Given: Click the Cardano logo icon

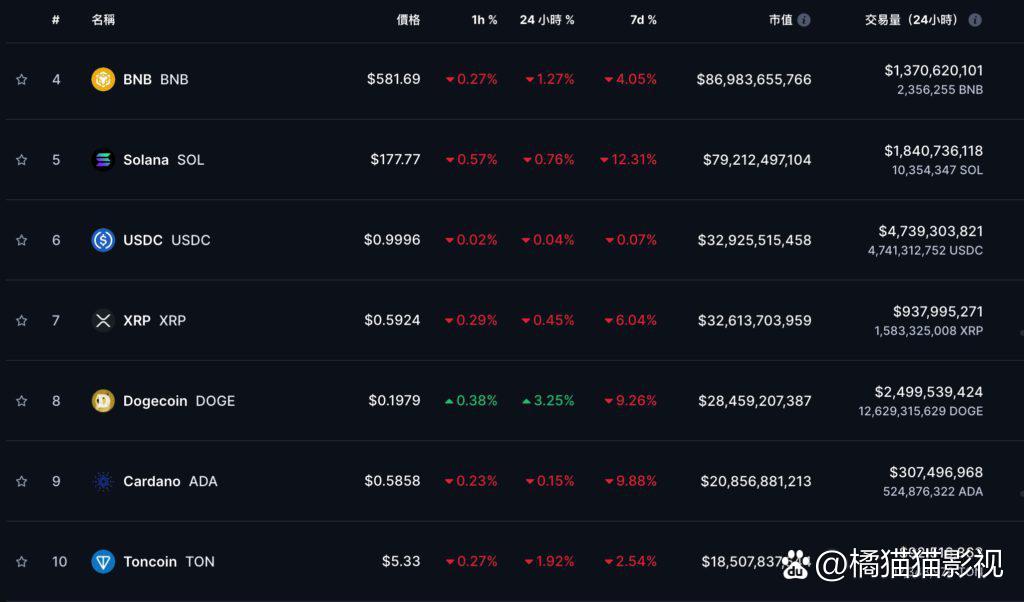Looking at the screenshot, I should pos(103,481).
